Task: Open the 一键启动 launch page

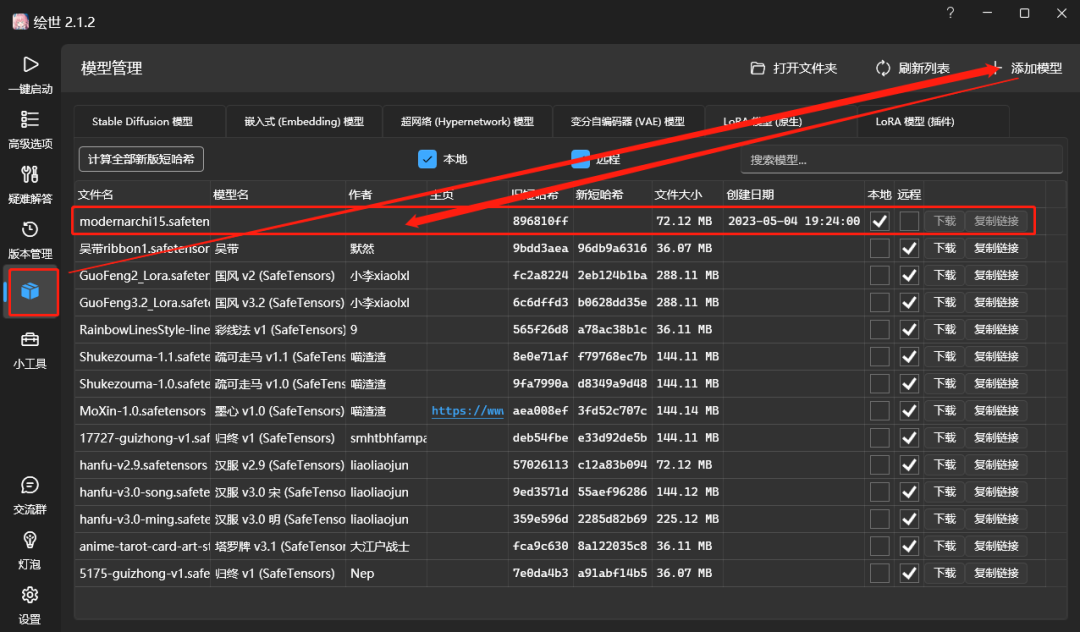Action: click(x=30, y=74)
